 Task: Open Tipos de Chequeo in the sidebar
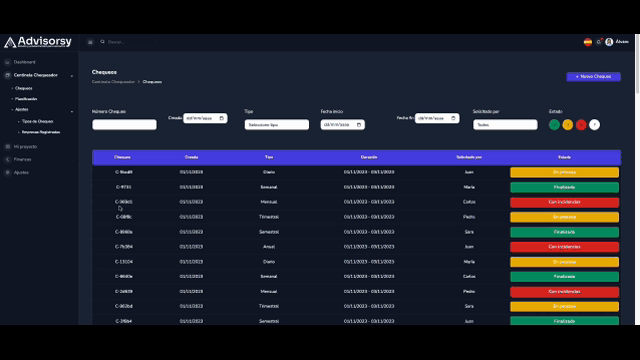point(37,121)
